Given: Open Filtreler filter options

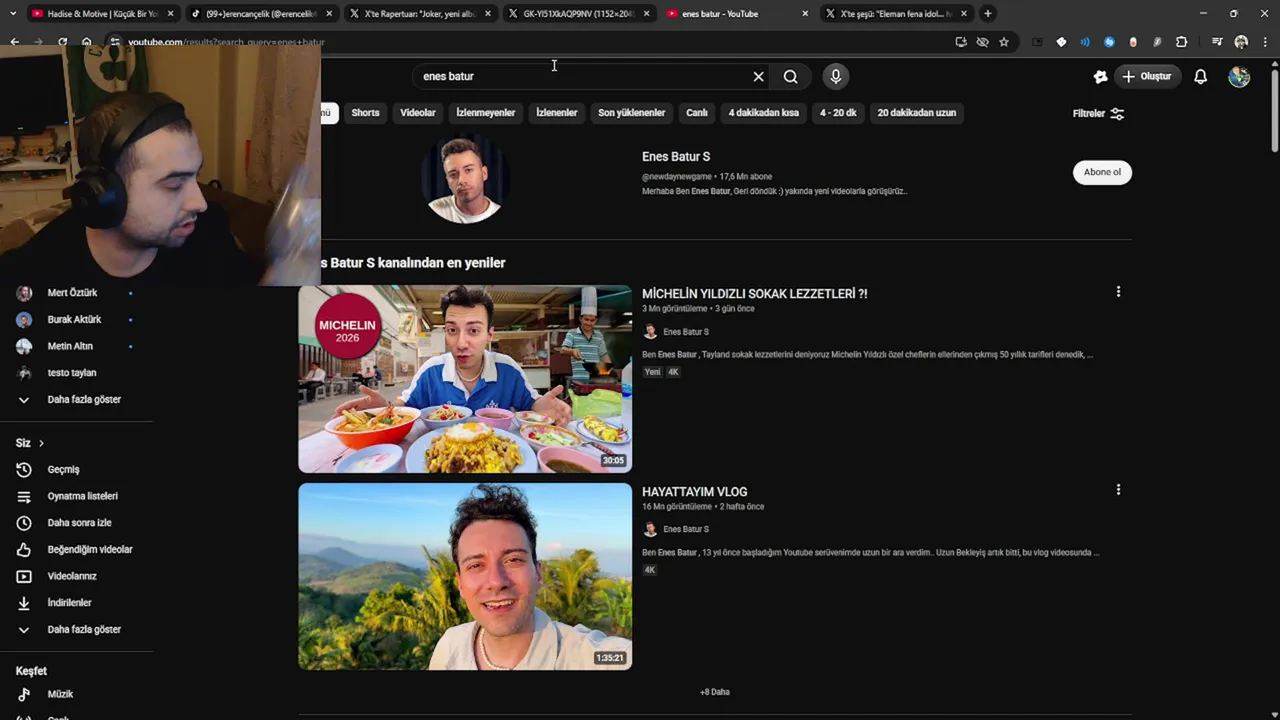Looking at the screenshot, I should pyautogui.click(x=1098, y=113).
